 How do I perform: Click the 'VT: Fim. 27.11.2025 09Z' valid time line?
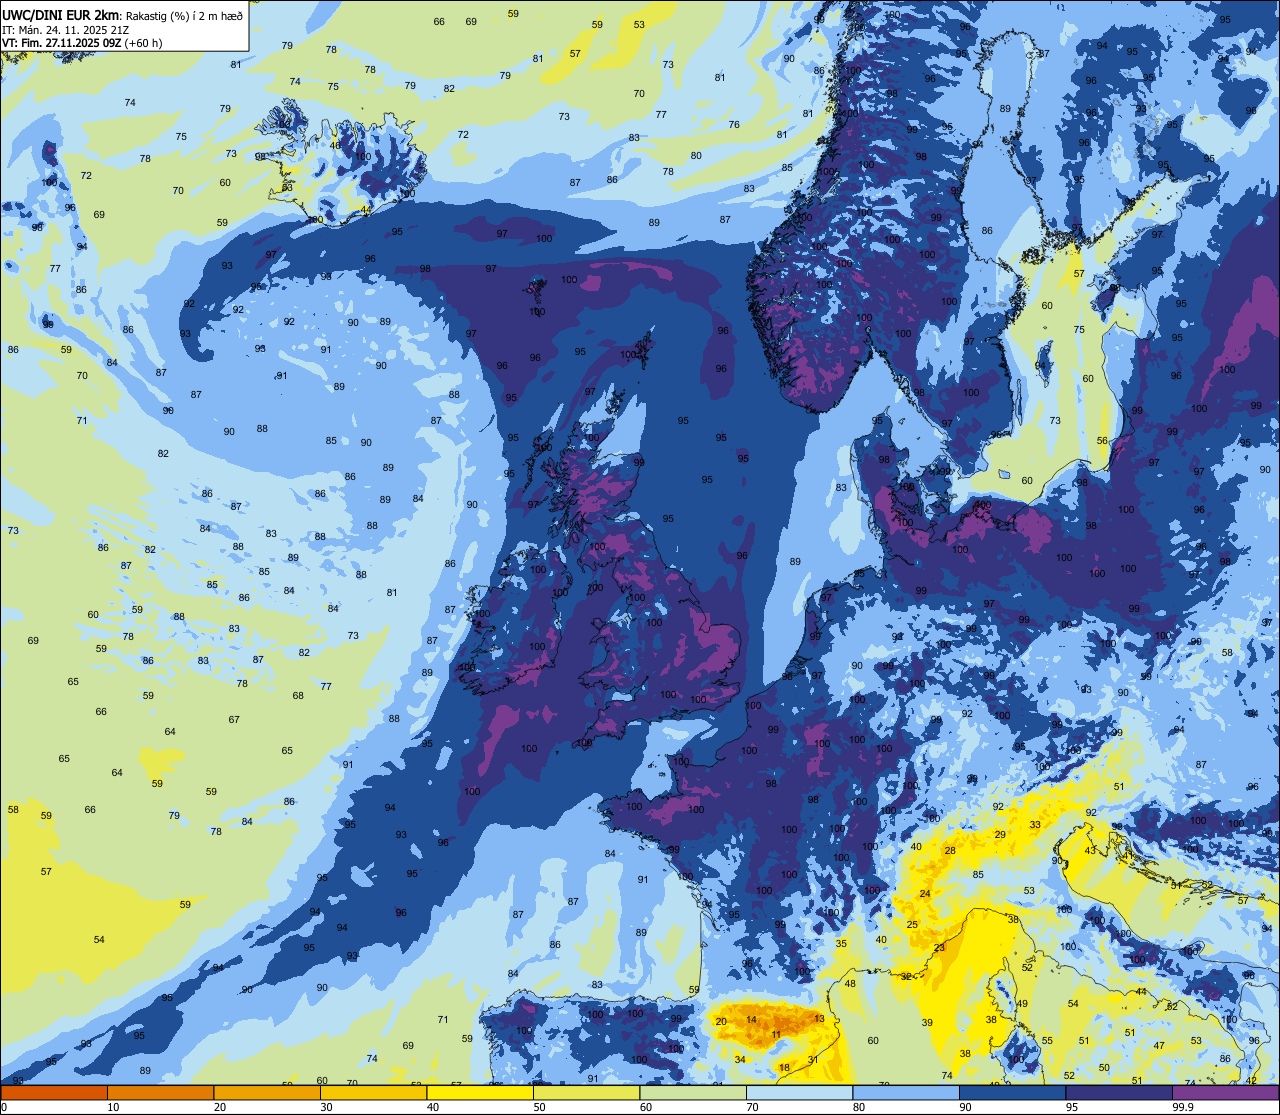(x=61, y=43)
